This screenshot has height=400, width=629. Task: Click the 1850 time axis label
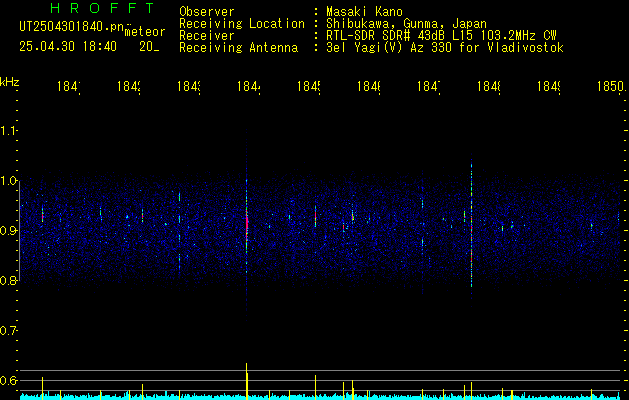click(611, 86)
